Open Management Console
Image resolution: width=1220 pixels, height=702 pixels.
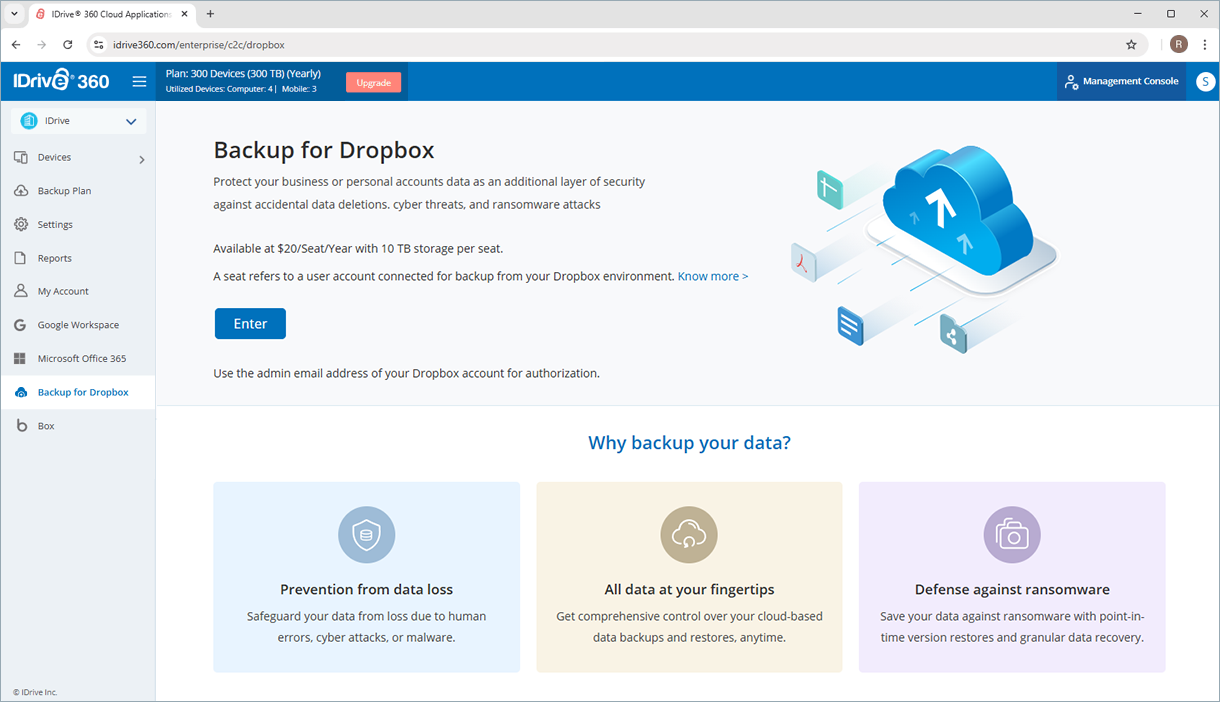pyautogui.click(x=1122, y=82)
